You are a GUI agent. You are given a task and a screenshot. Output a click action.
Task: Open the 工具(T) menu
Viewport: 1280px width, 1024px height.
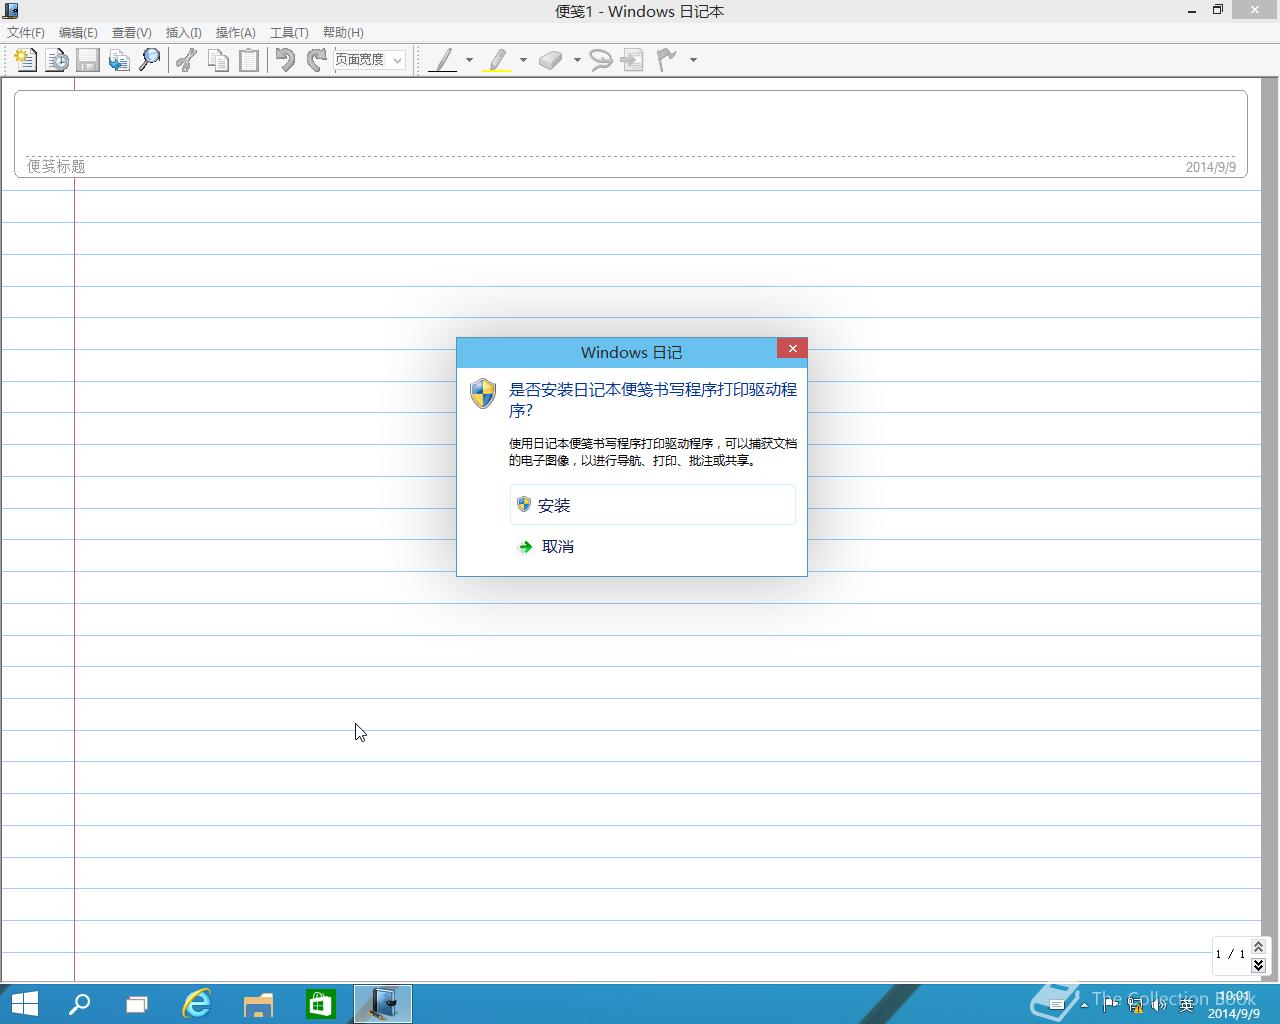(289, 33)
